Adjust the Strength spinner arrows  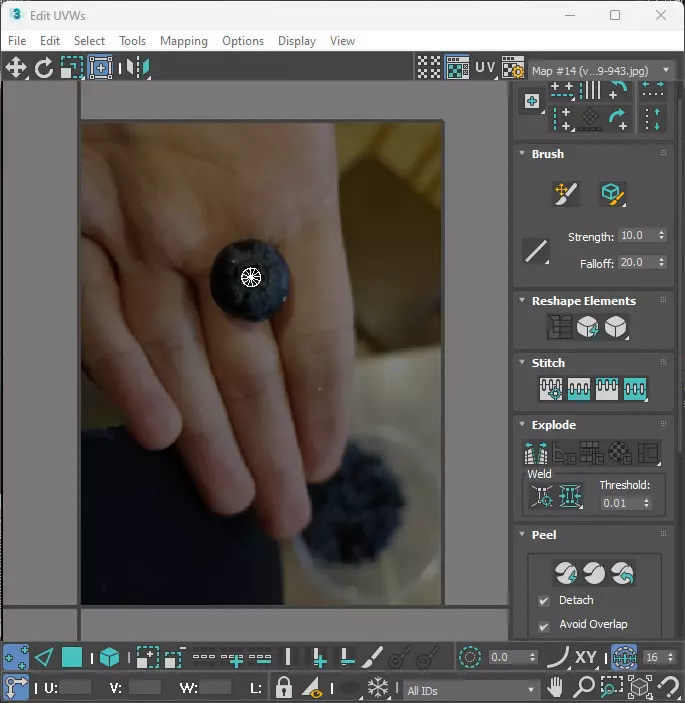point(661,235)
